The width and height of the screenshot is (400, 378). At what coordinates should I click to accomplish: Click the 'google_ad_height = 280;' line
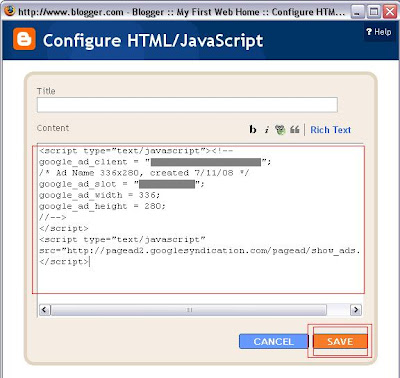(x=102, y=206)
